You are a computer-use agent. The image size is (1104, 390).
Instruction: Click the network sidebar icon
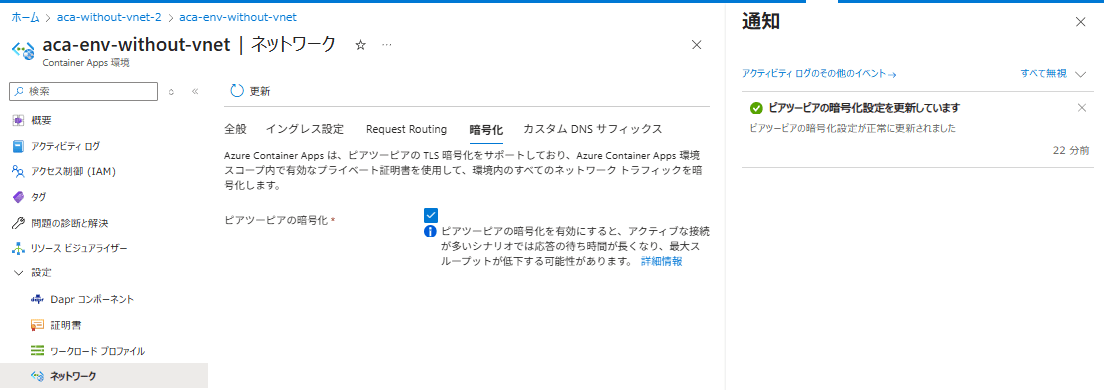point(37,376)
